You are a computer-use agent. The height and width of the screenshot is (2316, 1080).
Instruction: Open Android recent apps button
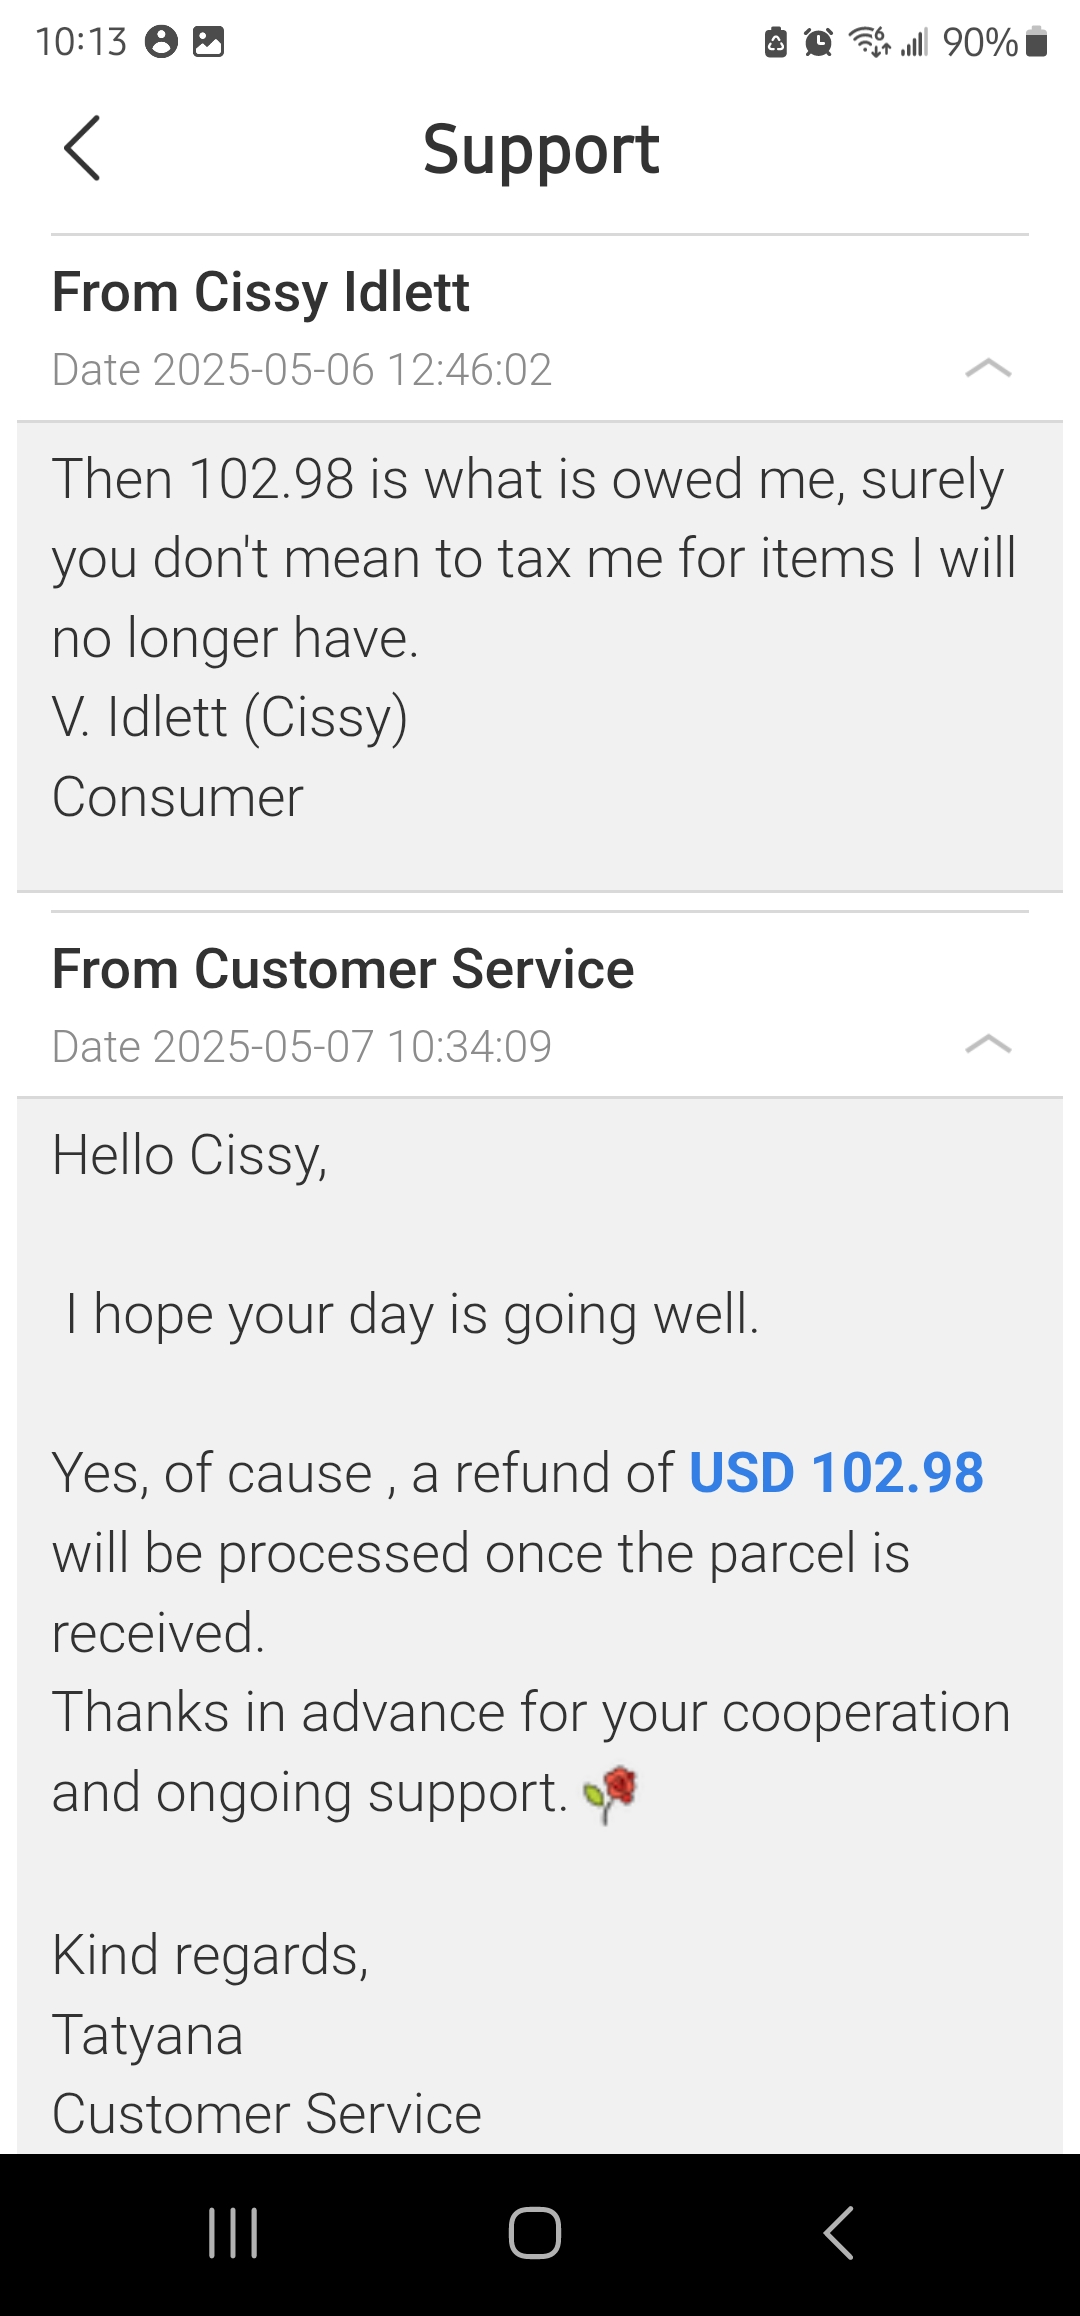click(x=233, y=2233)
